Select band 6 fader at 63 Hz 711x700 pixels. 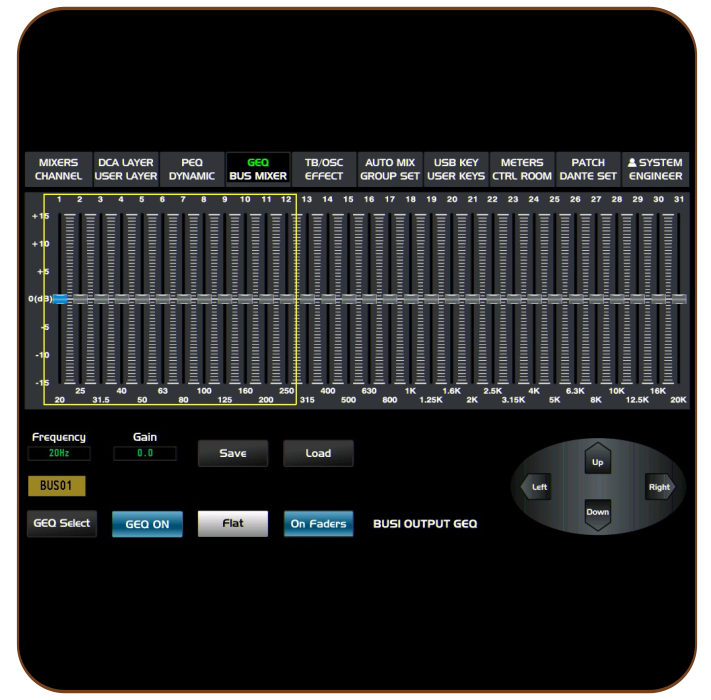[163, 299]
